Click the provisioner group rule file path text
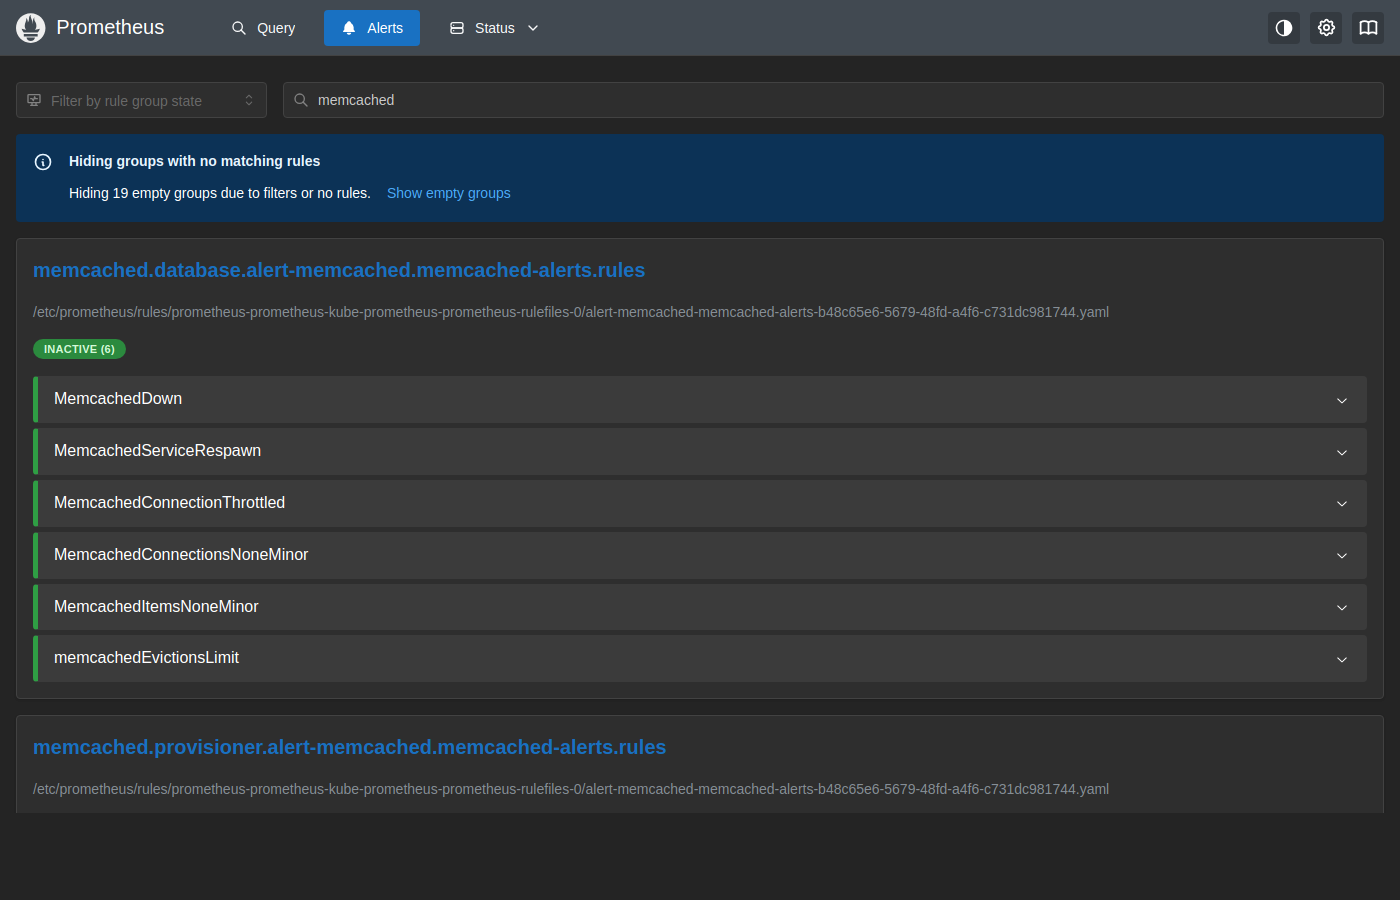The width and height of the screenshot is (1400, 900). pyautogui.click(x=571, y=789)
